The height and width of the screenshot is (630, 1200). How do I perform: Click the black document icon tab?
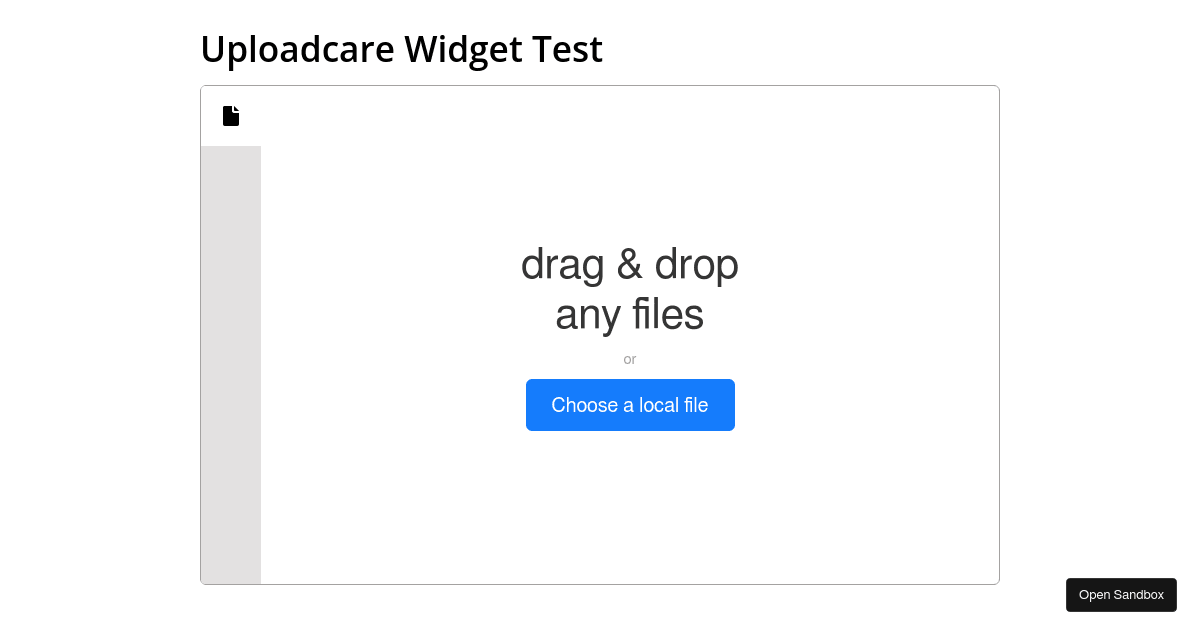point(231,116)
